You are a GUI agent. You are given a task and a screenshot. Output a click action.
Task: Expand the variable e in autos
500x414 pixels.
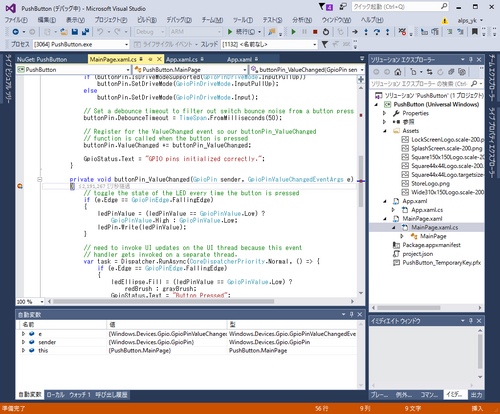23,334
